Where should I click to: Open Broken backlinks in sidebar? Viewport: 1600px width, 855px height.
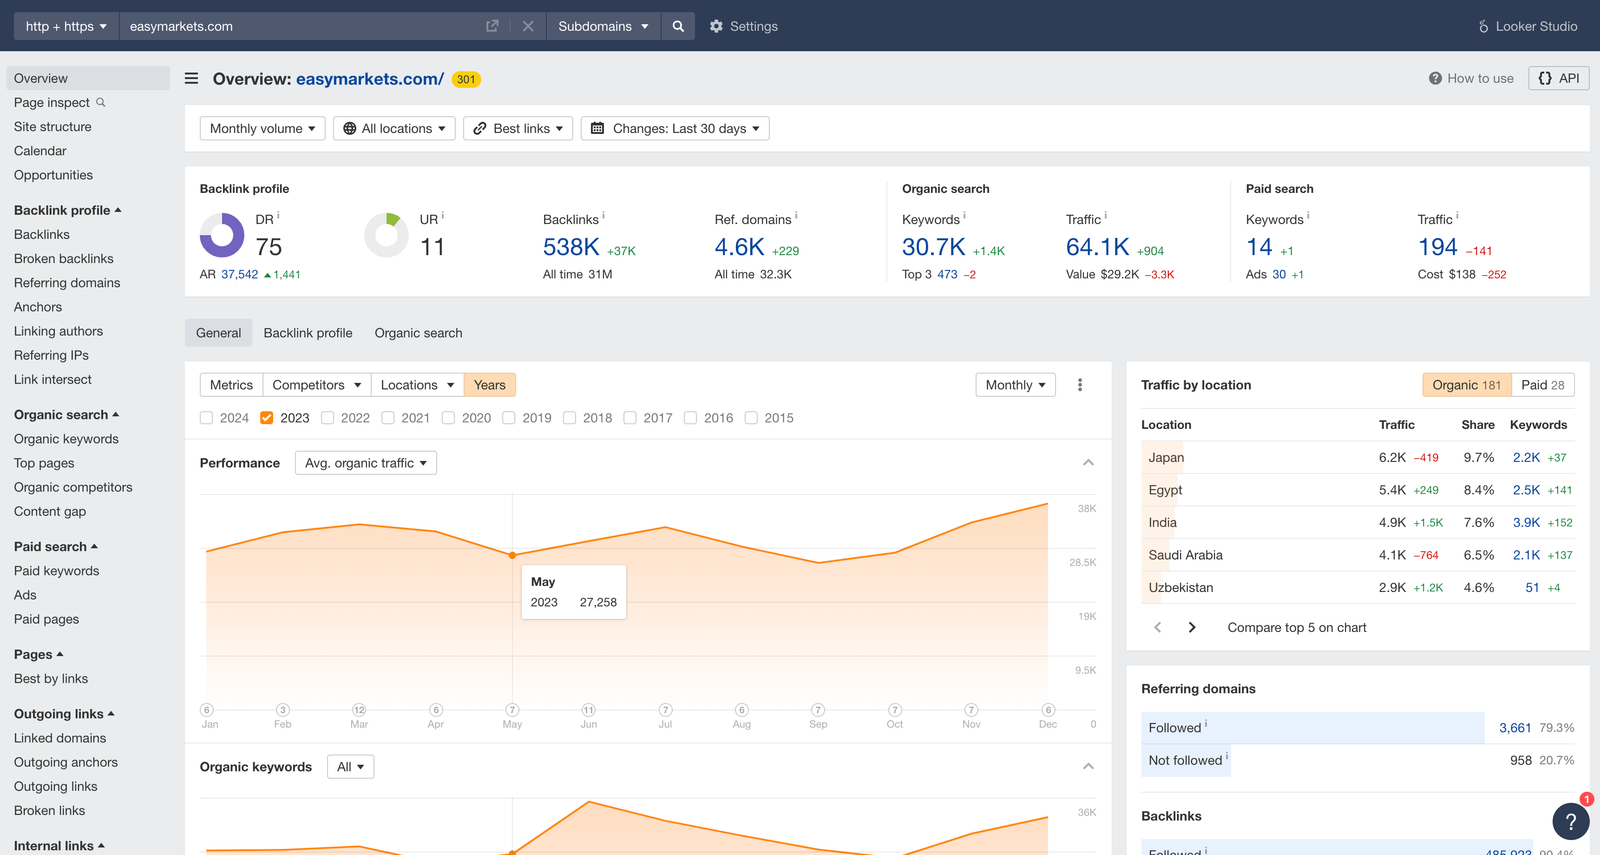[x=64, y=259]
